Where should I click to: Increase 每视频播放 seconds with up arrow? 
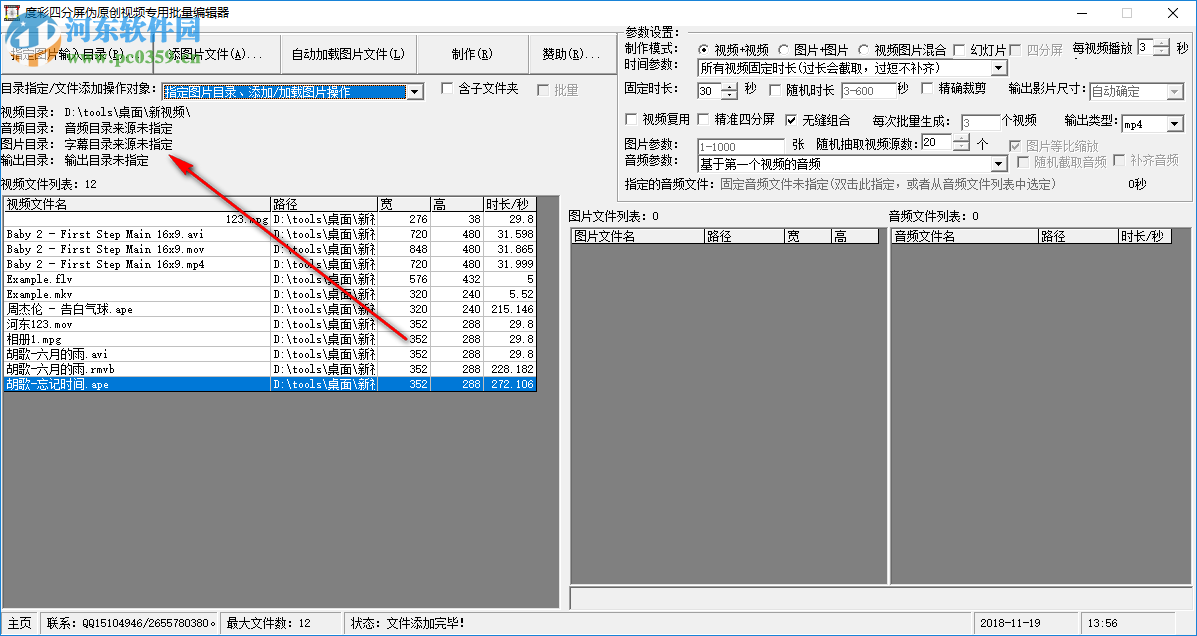[x=1161, y=44]
